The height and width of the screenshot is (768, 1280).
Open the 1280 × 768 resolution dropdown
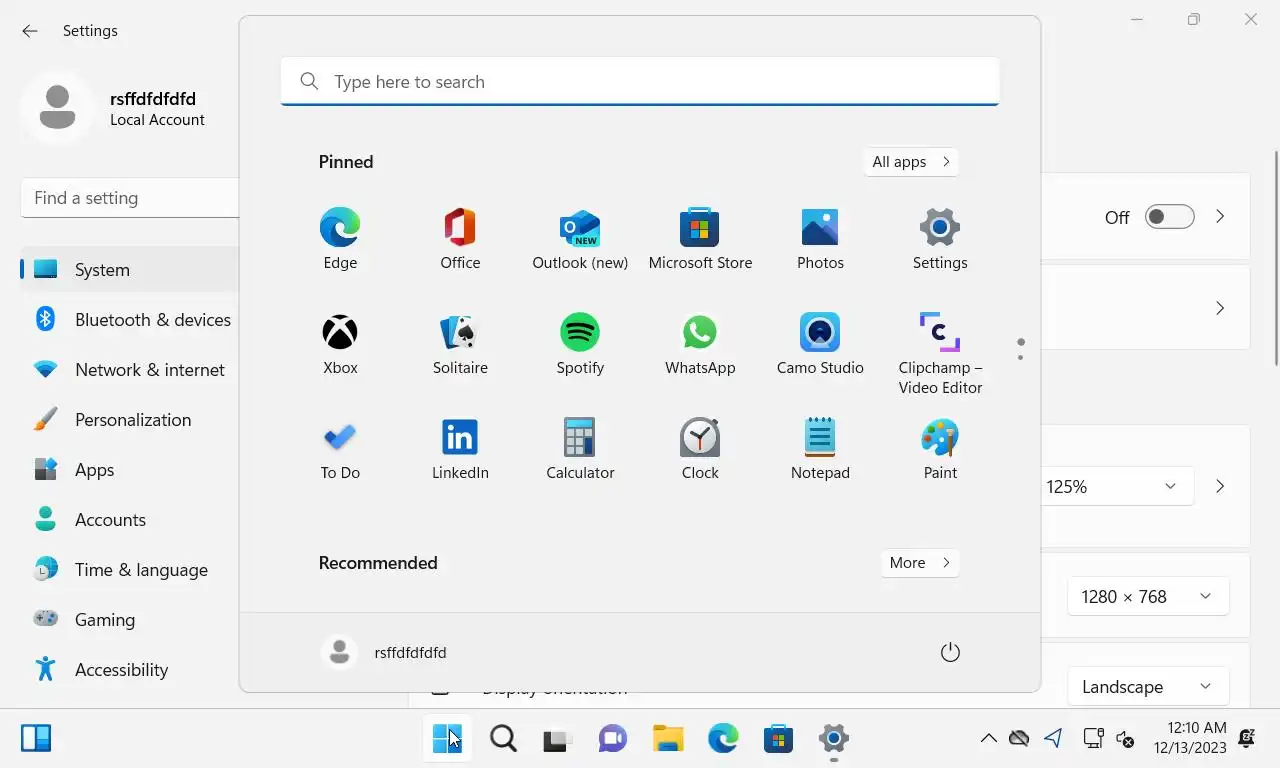[x=1148, y=597]
